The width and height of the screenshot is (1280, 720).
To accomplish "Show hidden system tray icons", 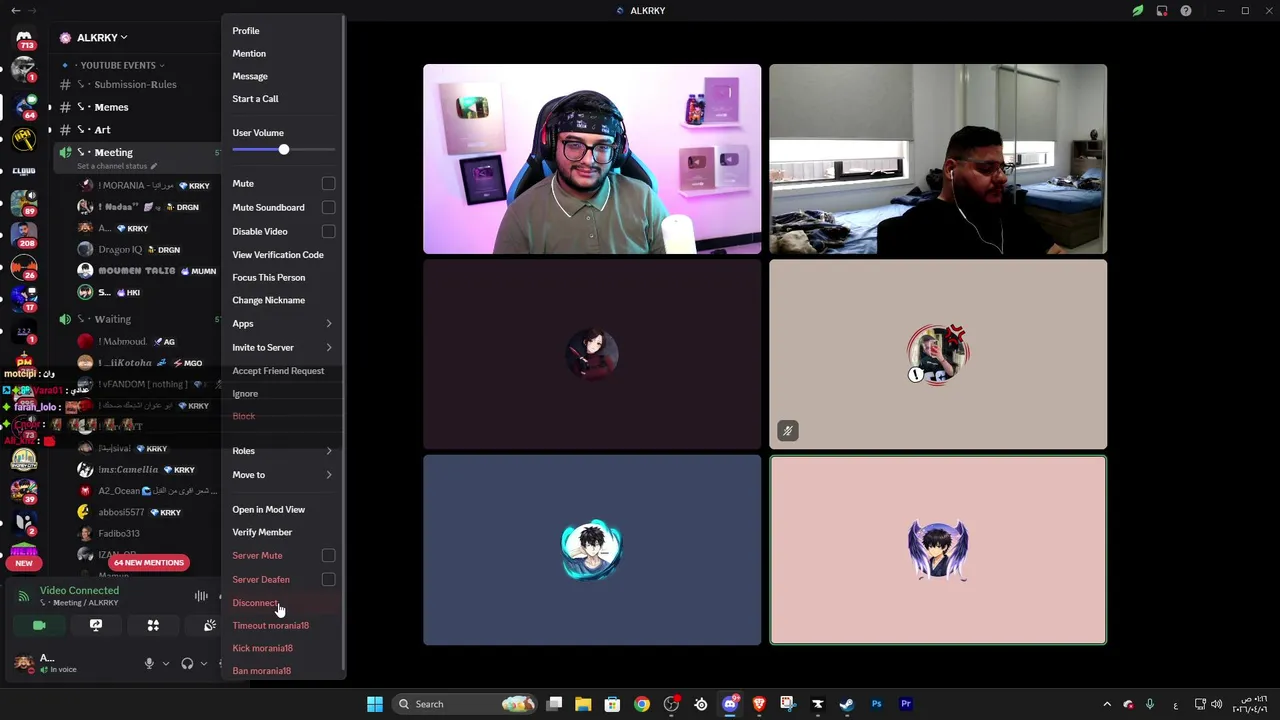I will 1106,704.
